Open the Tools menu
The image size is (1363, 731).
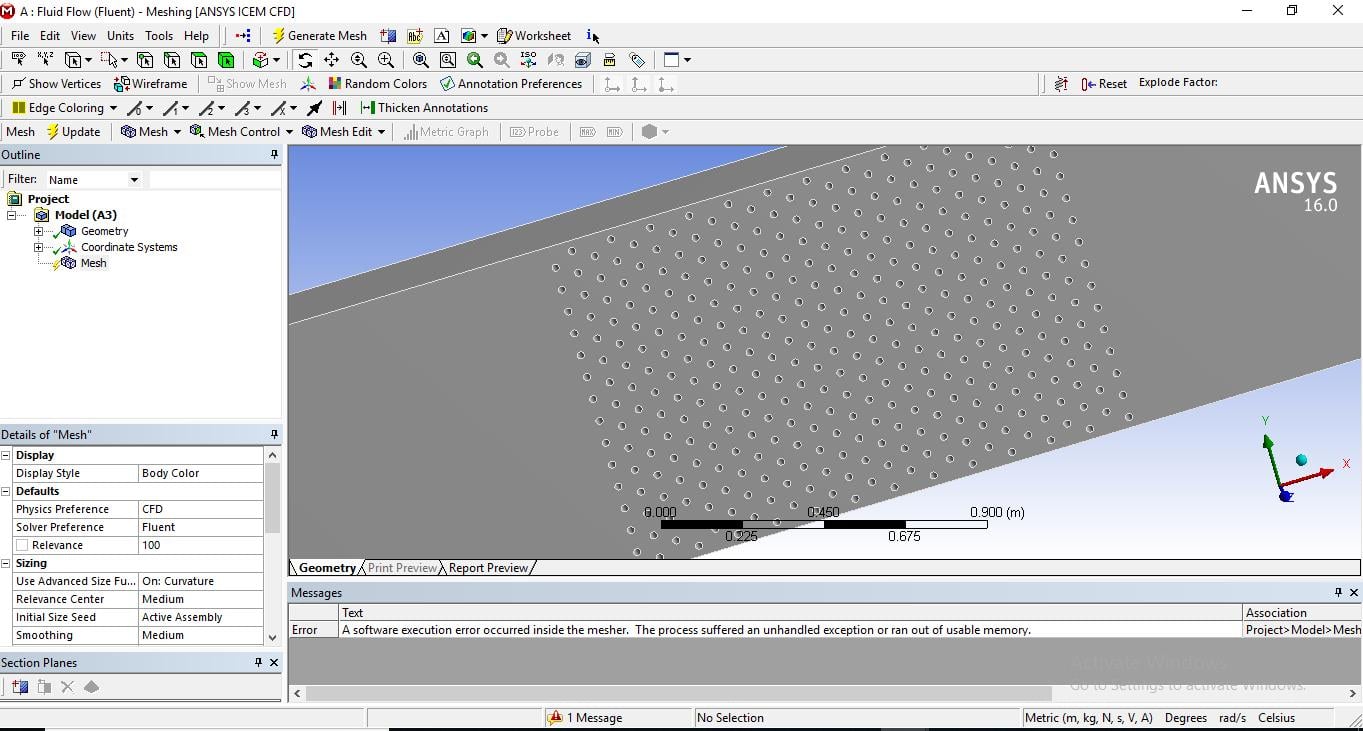pyautogui.click(x=158, y=35)
